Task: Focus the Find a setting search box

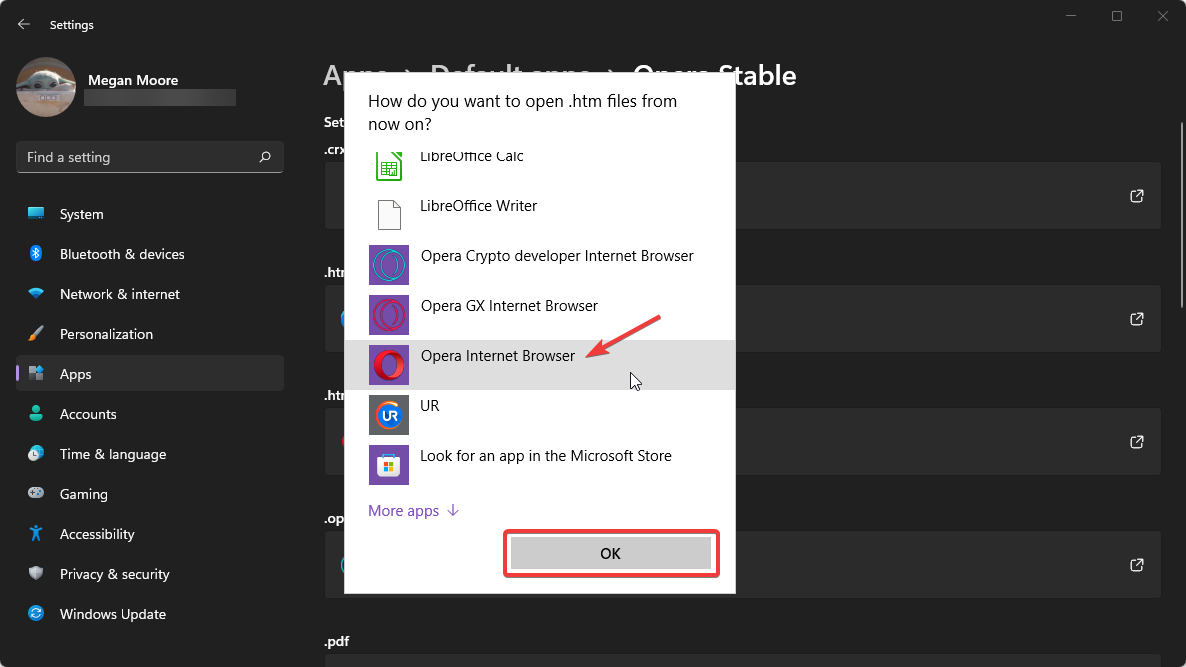Action: (150, 157)
